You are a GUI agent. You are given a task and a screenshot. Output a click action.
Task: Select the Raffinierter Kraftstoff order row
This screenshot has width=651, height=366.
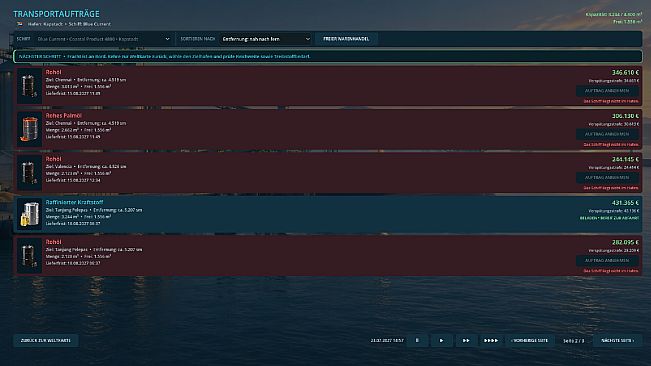point(328,214)
